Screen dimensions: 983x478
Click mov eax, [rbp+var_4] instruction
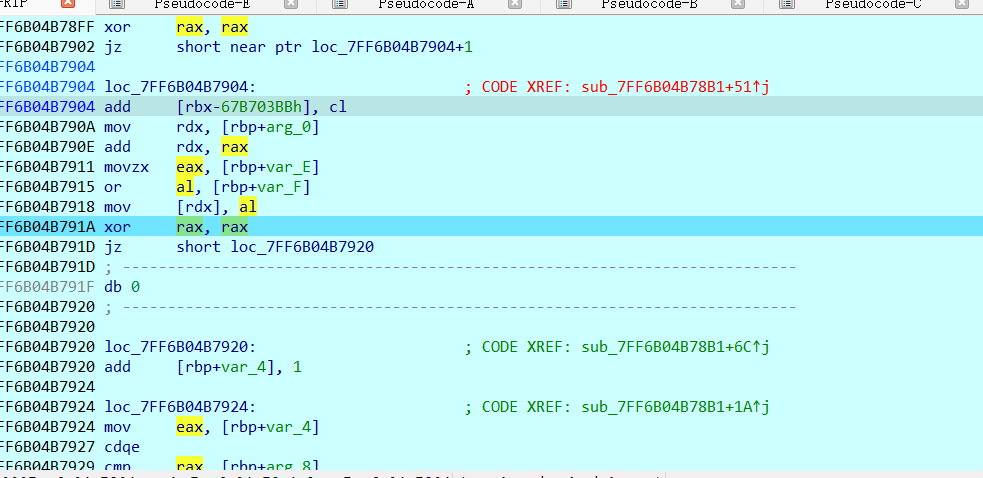tap(212, 427)
